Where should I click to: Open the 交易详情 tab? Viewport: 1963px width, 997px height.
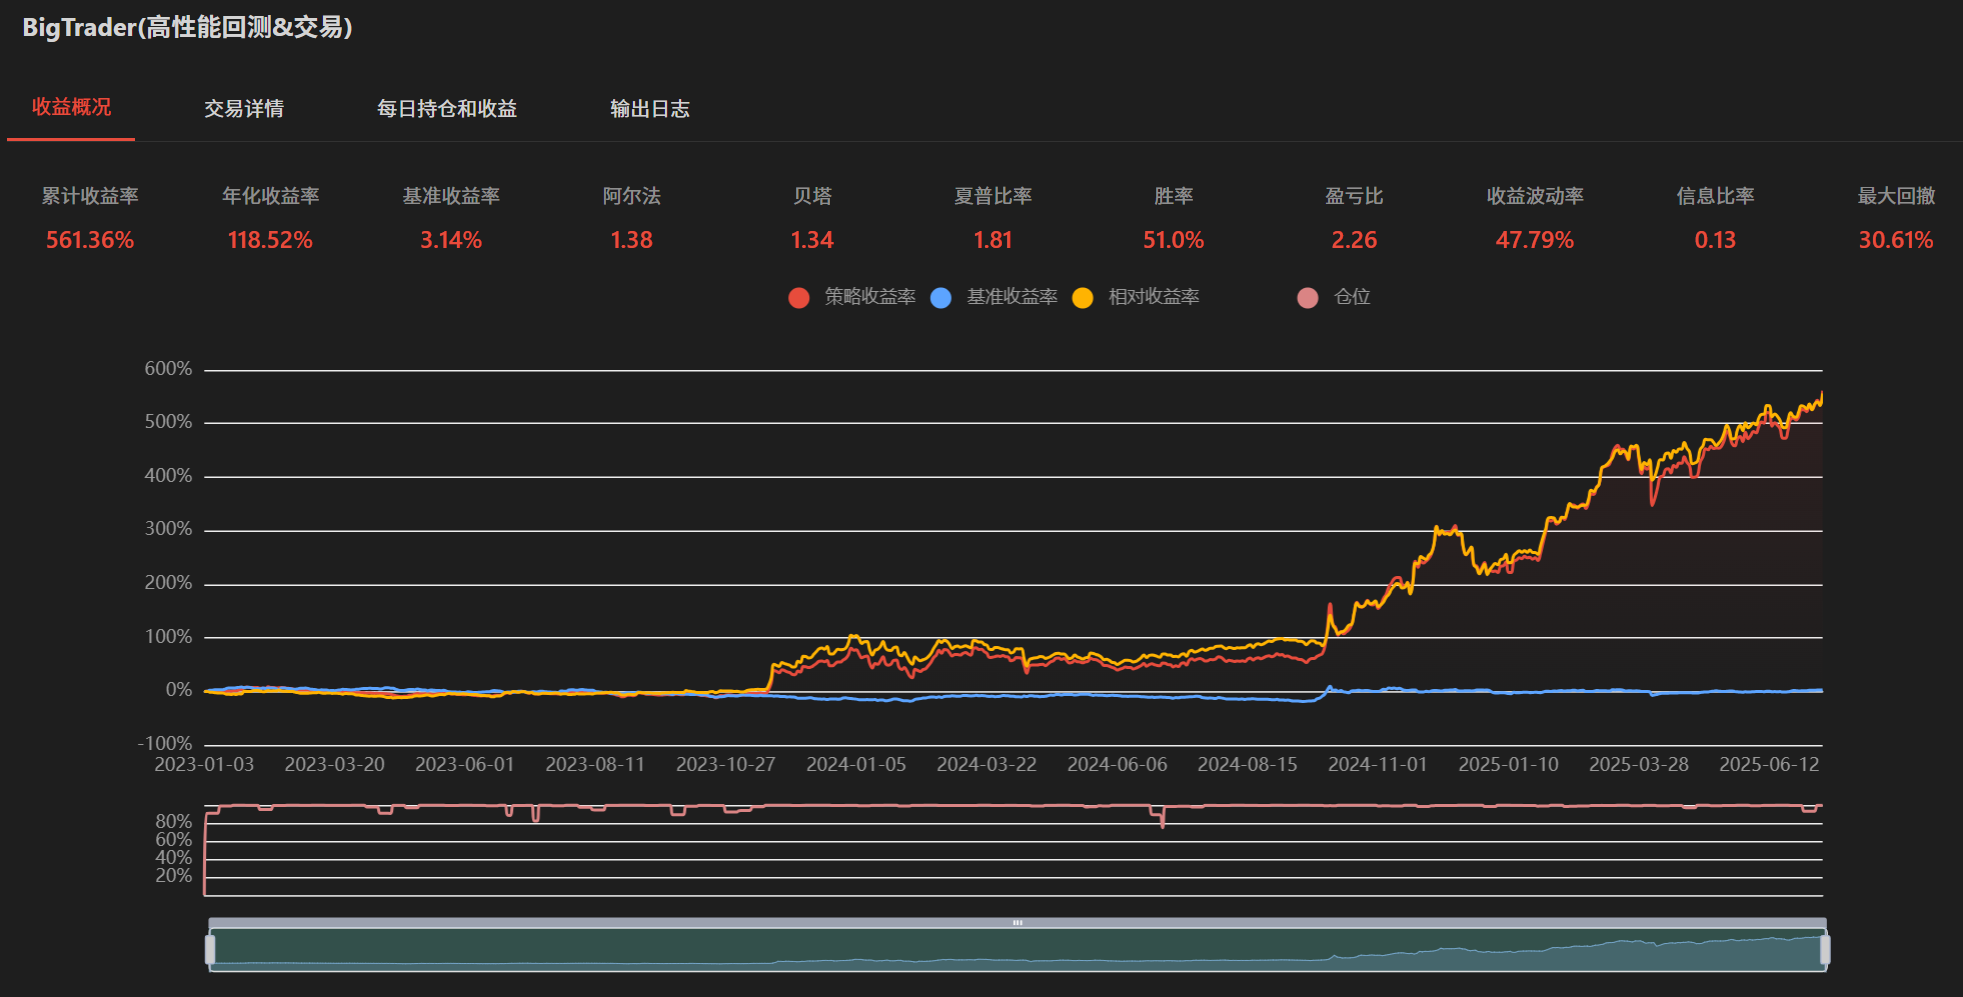pyautogui.click(x=244, y=108)
